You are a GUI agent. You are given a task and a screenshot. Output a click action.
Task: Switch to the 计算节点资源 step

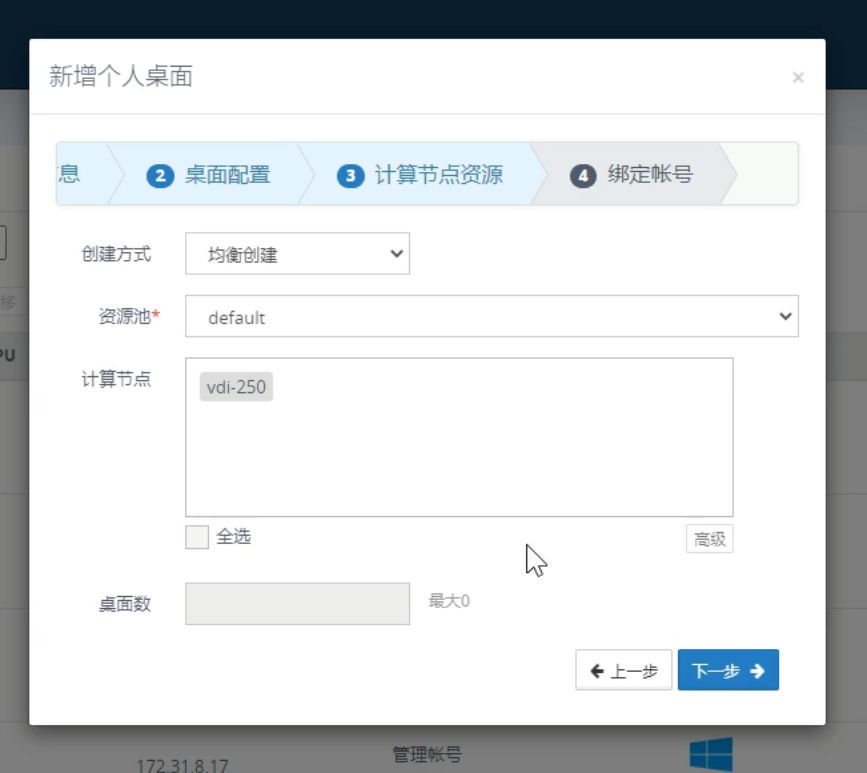click(x=438, y=175)
